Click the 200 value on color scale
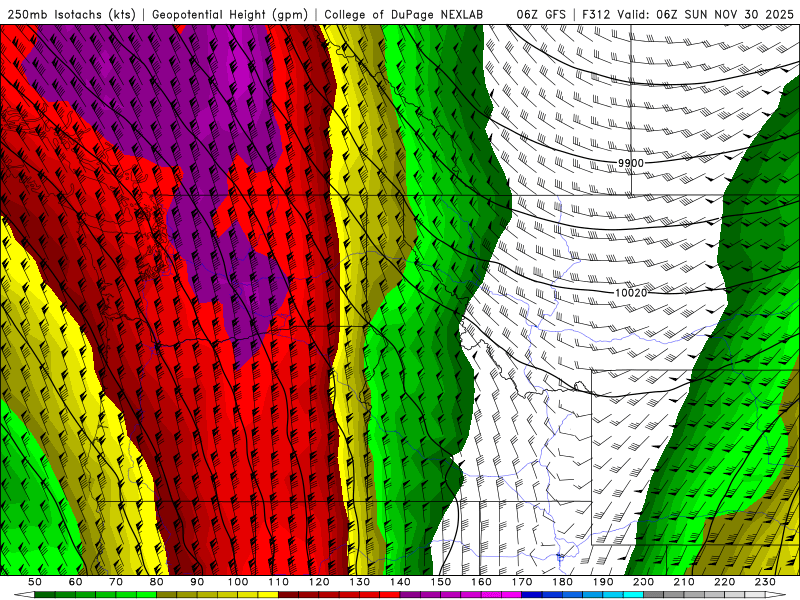Screen dimensions: 800x600 [x=643, y=582]
